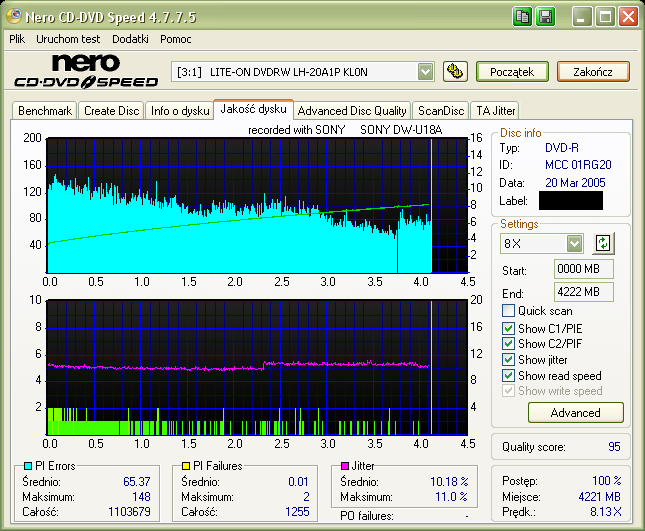Open the Dodatki menu

130,39
